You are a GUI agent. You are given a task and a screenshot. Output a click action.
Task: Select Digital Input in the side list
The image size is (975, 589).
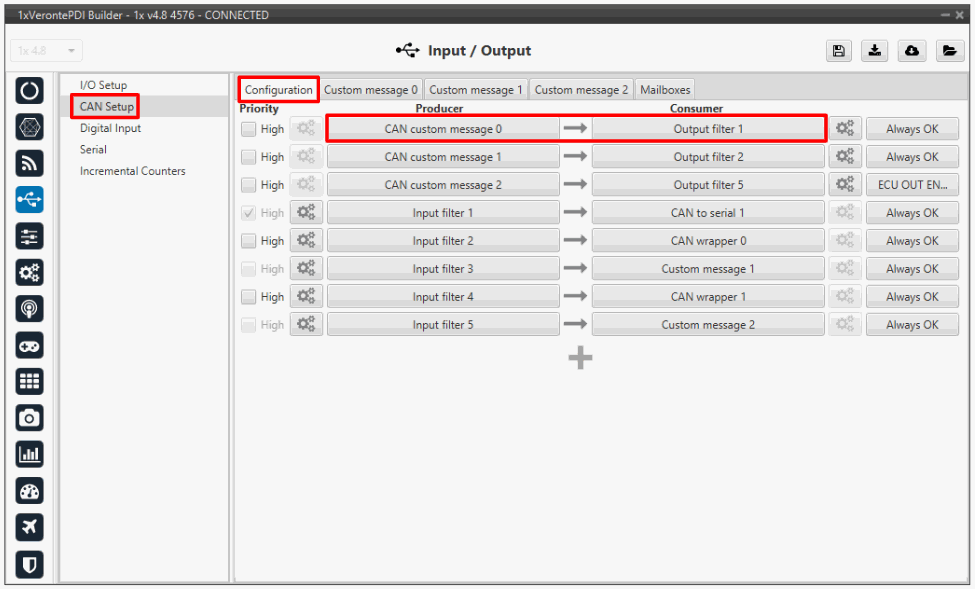[x=110, y=128]
